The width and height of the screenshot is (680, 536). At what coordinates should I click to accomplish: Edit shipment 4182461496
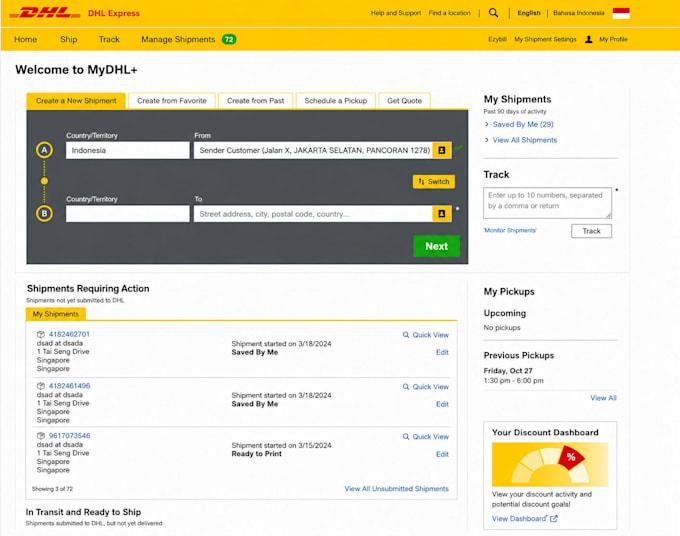pos(442,404)
